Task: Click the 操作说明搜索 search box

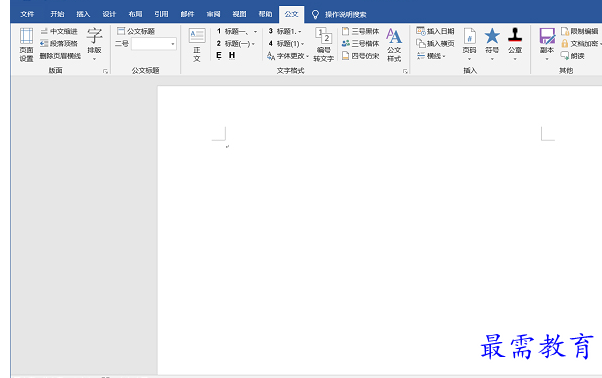Action: click(x=346, y=15)
